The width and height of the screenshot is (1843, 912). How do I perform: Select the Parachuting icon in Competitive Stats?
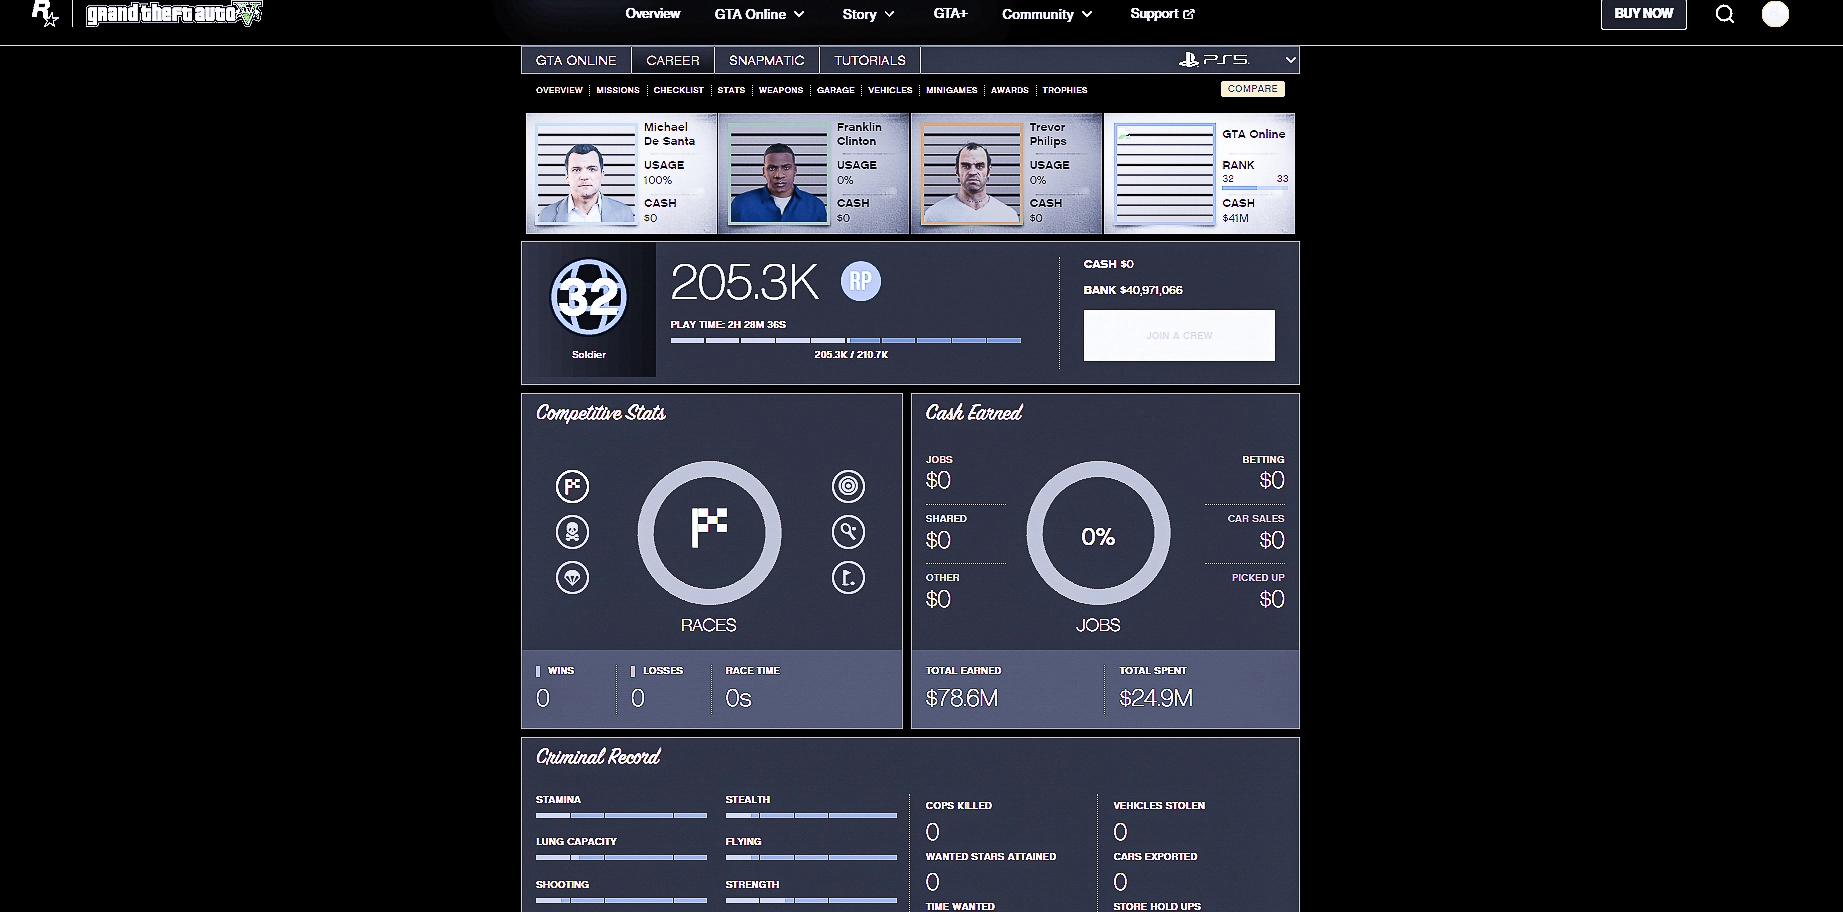coord(572,578)
